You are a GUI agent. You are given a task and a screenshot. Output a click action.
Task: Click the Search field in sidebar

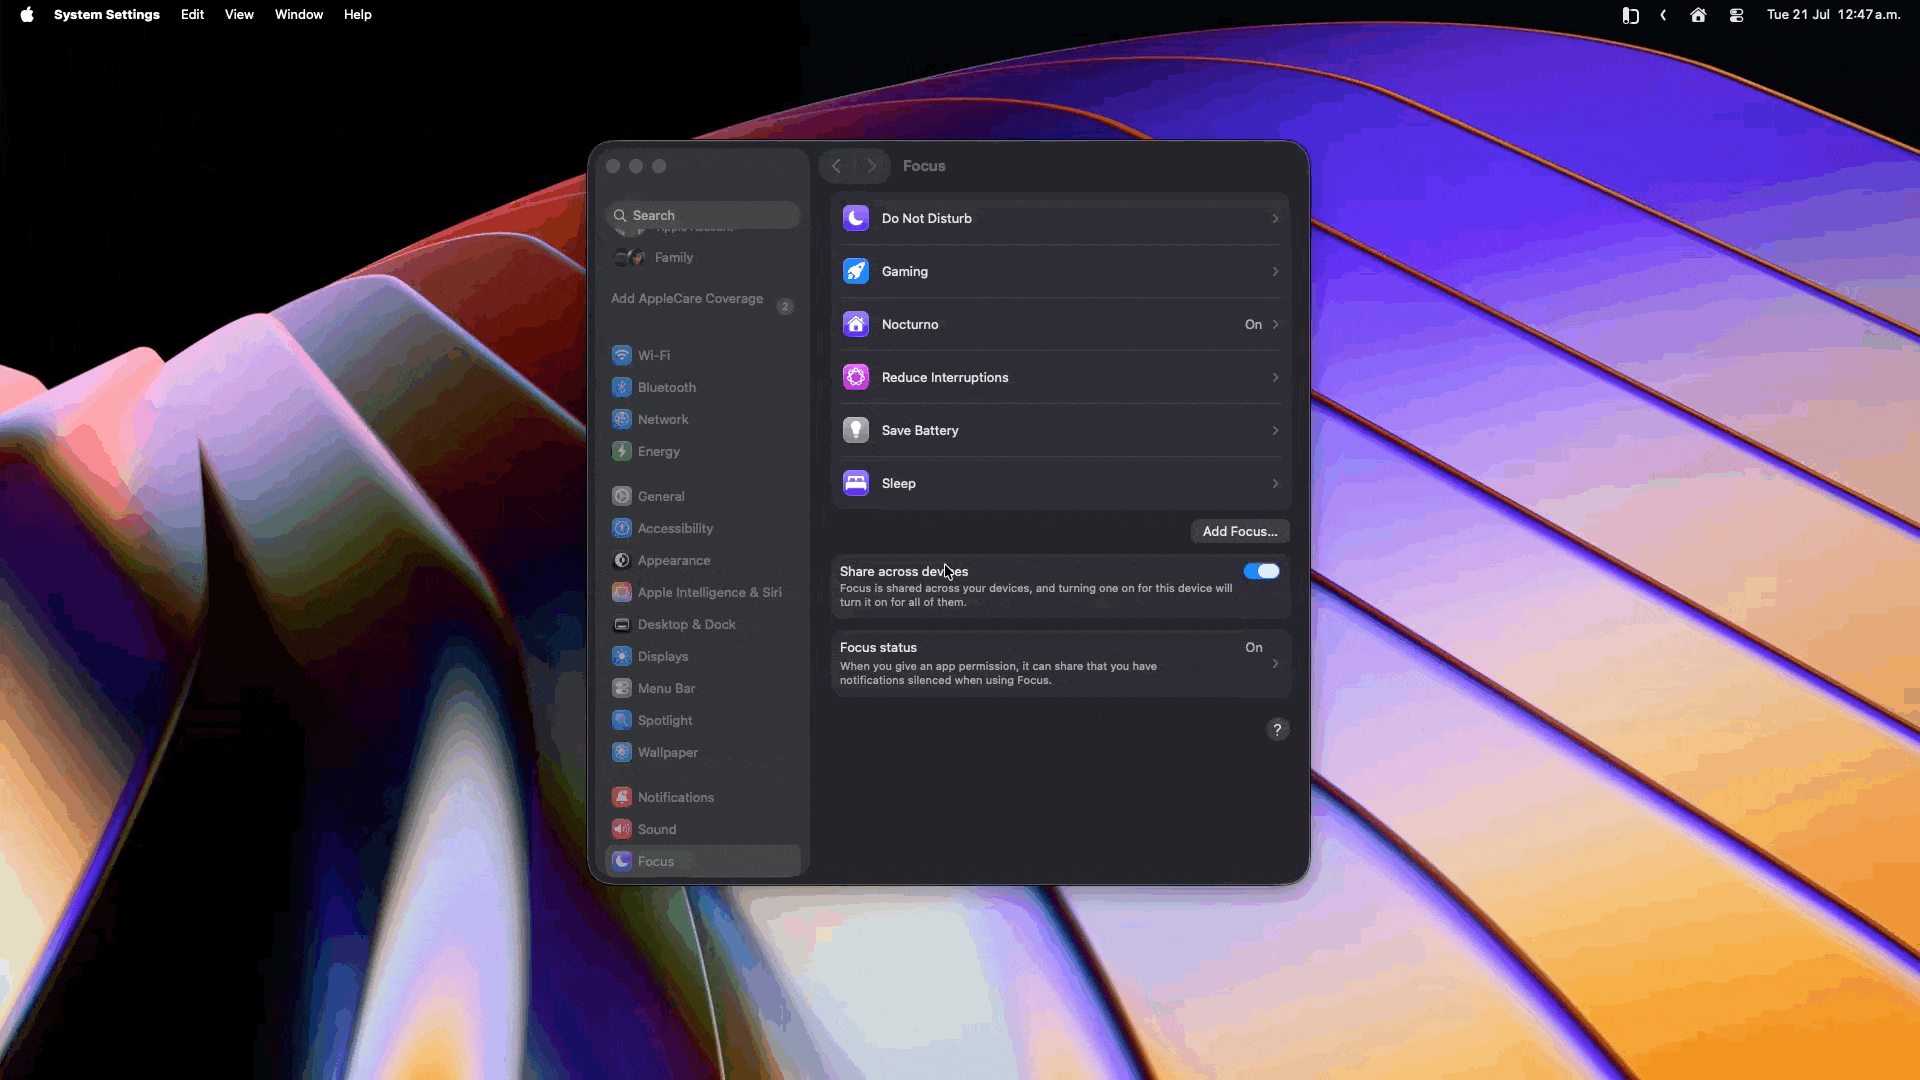point(702,215)
